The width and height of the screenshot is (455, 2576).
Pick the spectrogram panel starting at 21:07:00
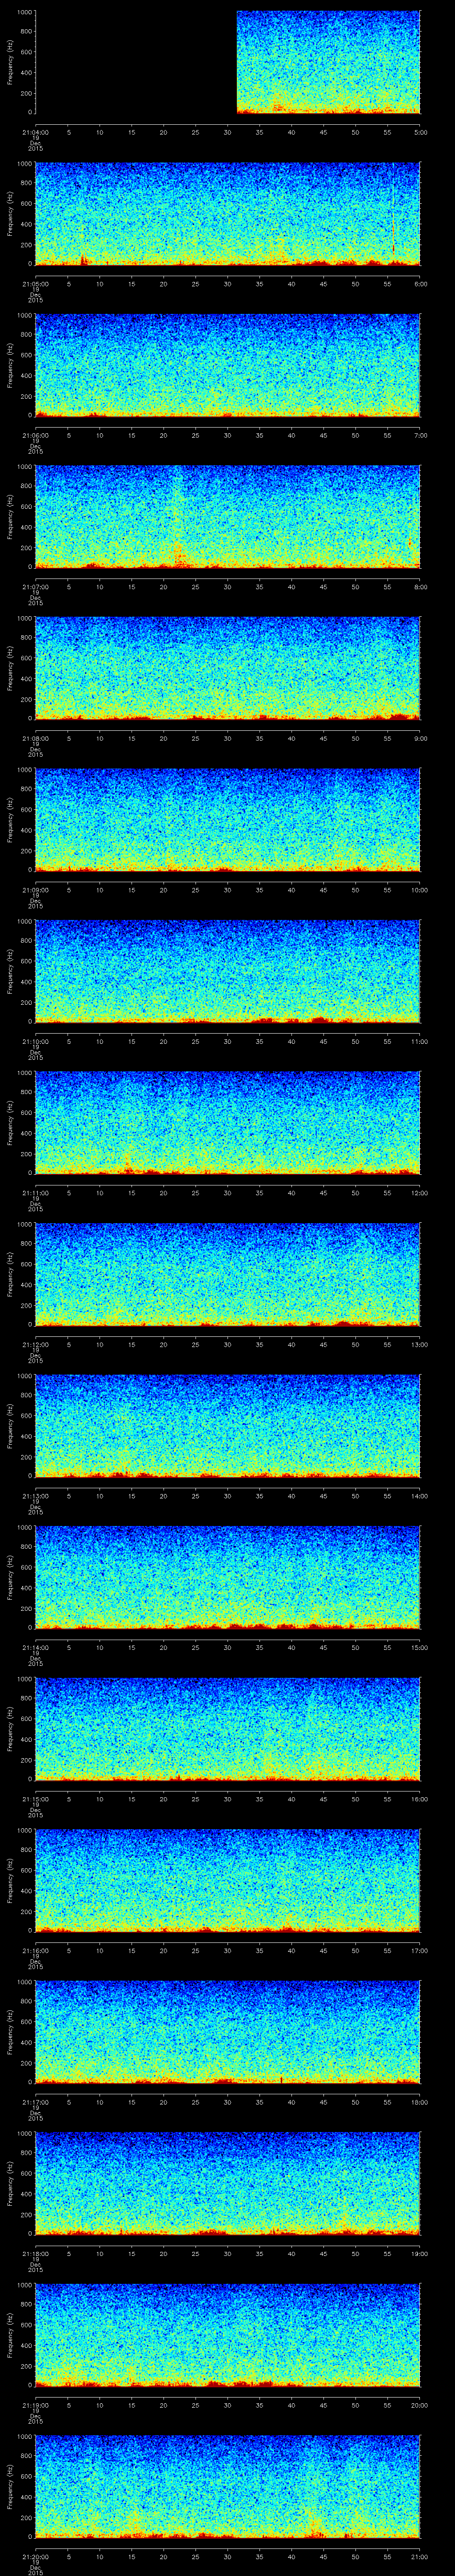(228, 517)
